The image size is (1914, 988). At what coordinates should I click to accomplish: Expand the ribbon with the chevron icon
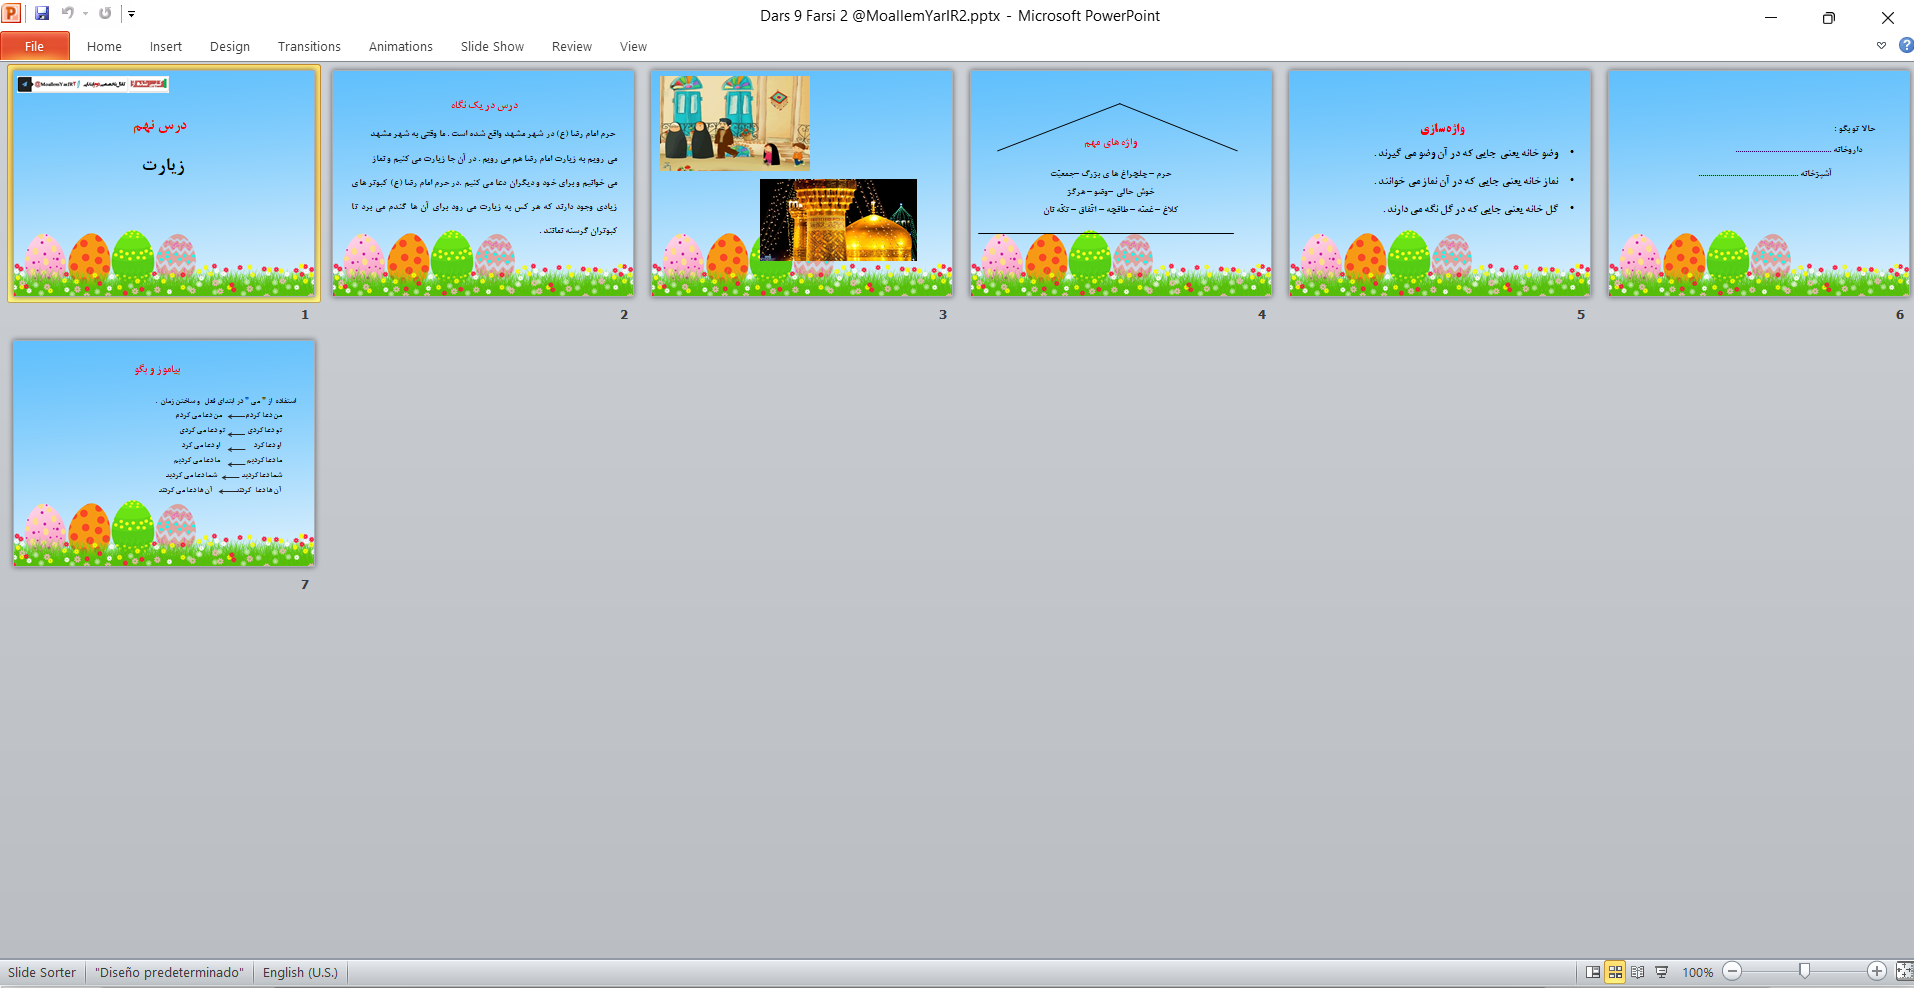(x=1881, y=46)
